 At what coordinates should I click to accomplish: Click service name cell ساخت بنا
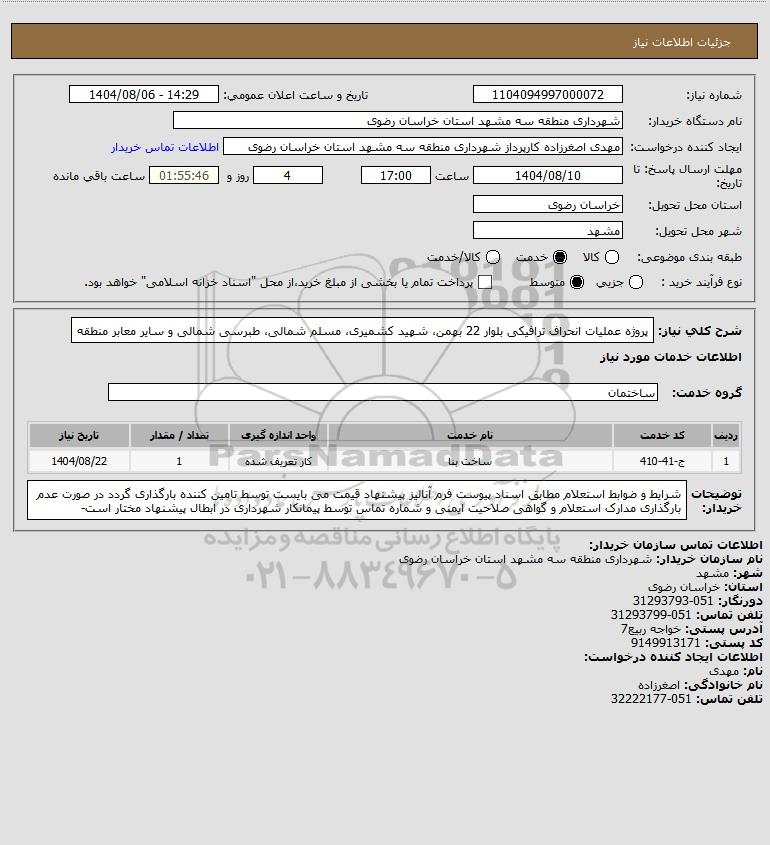470,461
